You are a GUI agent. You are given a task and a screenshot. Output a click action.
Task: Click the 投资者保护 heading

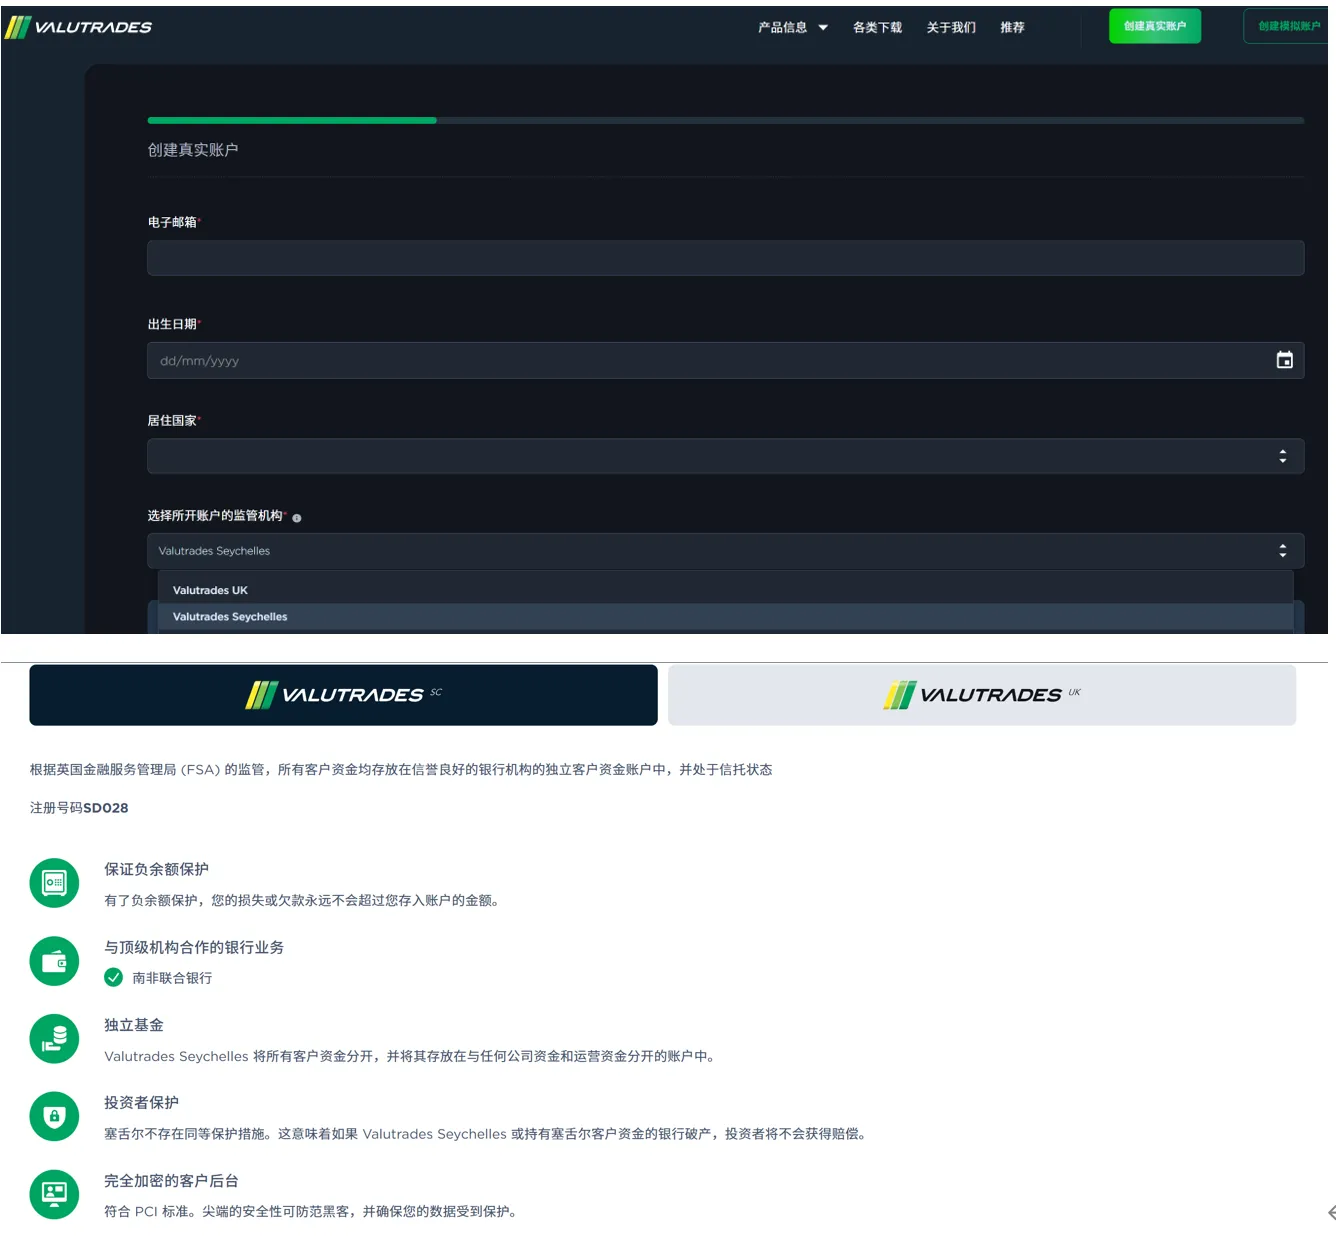pos(142,1102)
